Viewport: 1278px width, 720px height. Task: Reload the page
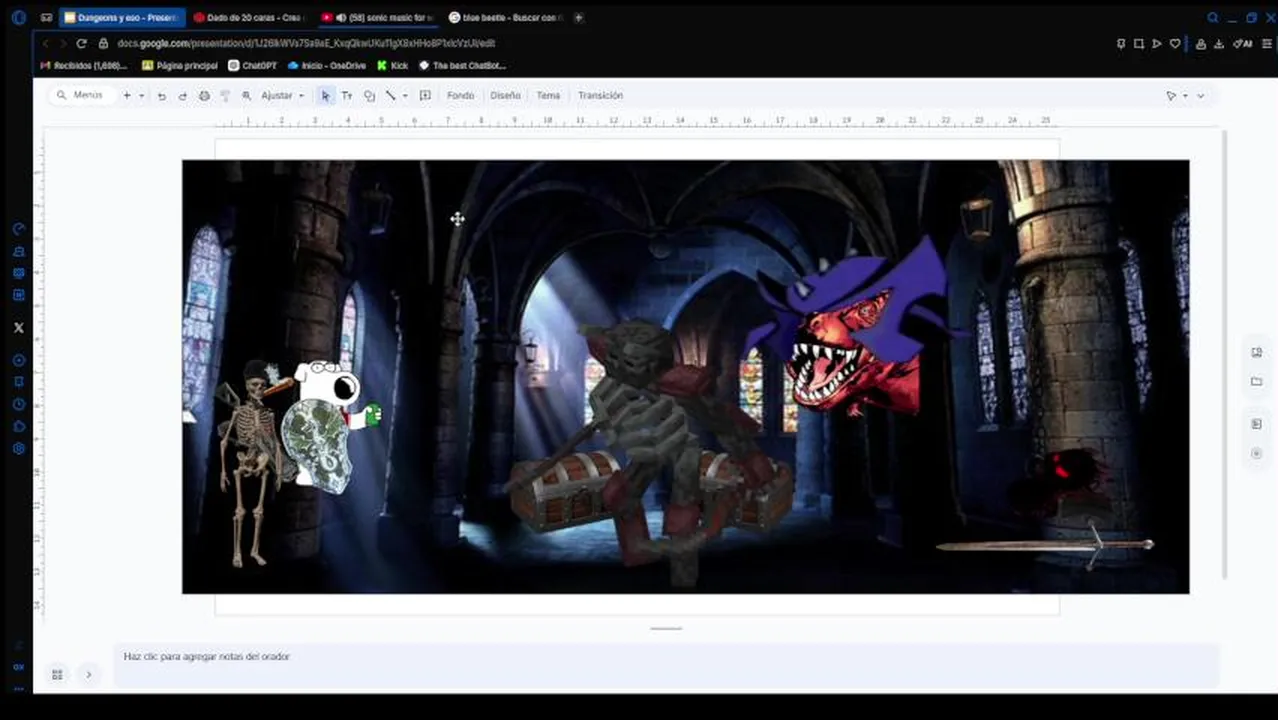click(x=81, y=44)
